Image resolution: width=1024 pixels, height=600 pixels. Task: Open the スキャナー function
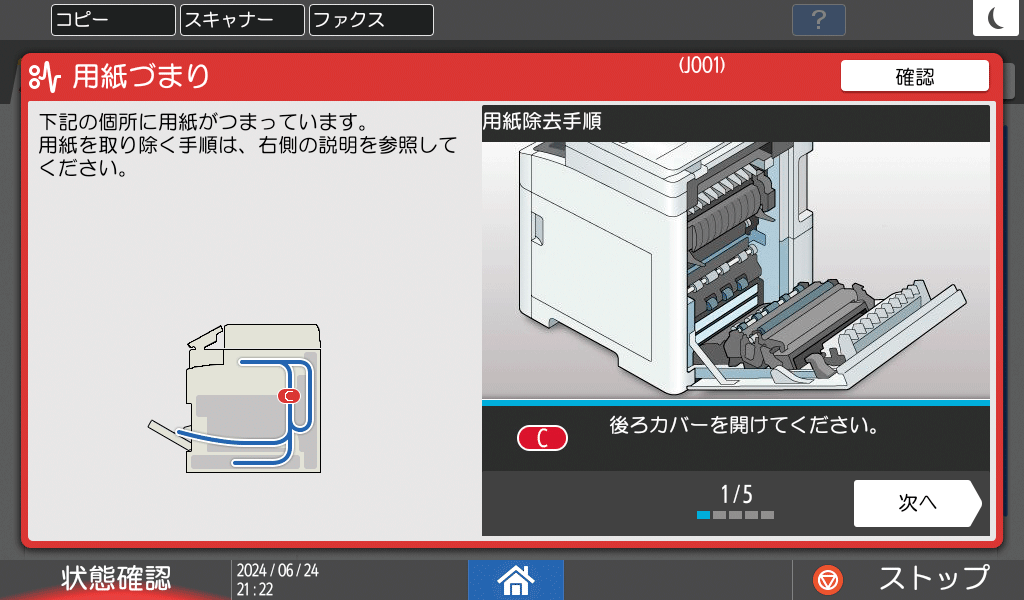(241, 20)
